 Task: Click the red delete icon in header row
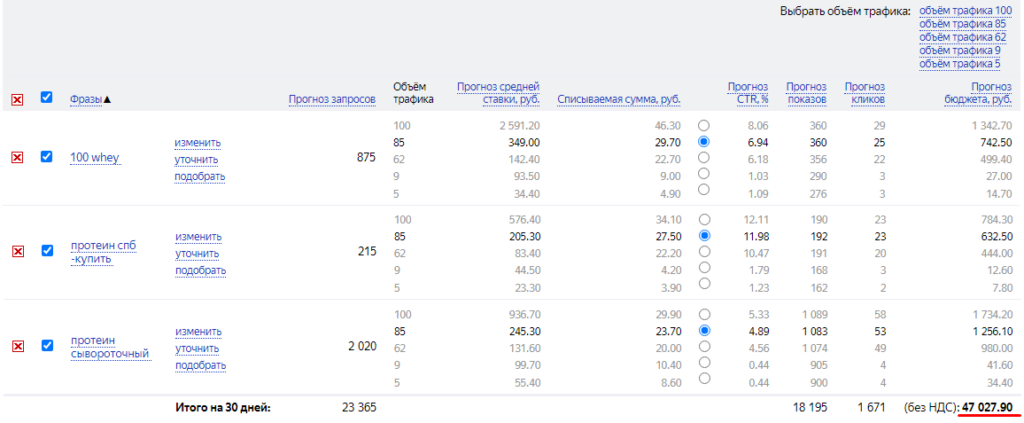17,99
